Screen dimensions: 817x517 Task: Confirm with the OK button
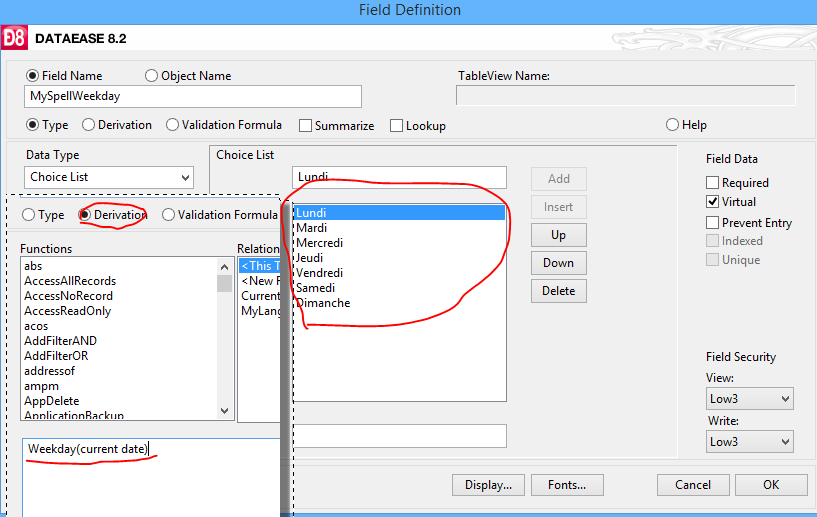771,485
